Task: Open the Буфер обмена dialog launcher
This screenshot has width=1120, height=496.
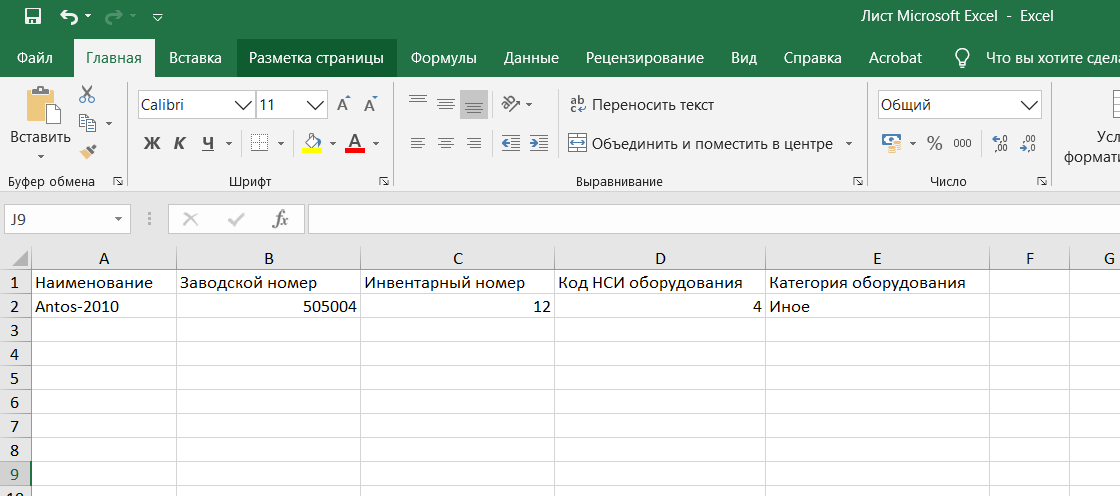Action: (118, 182)
